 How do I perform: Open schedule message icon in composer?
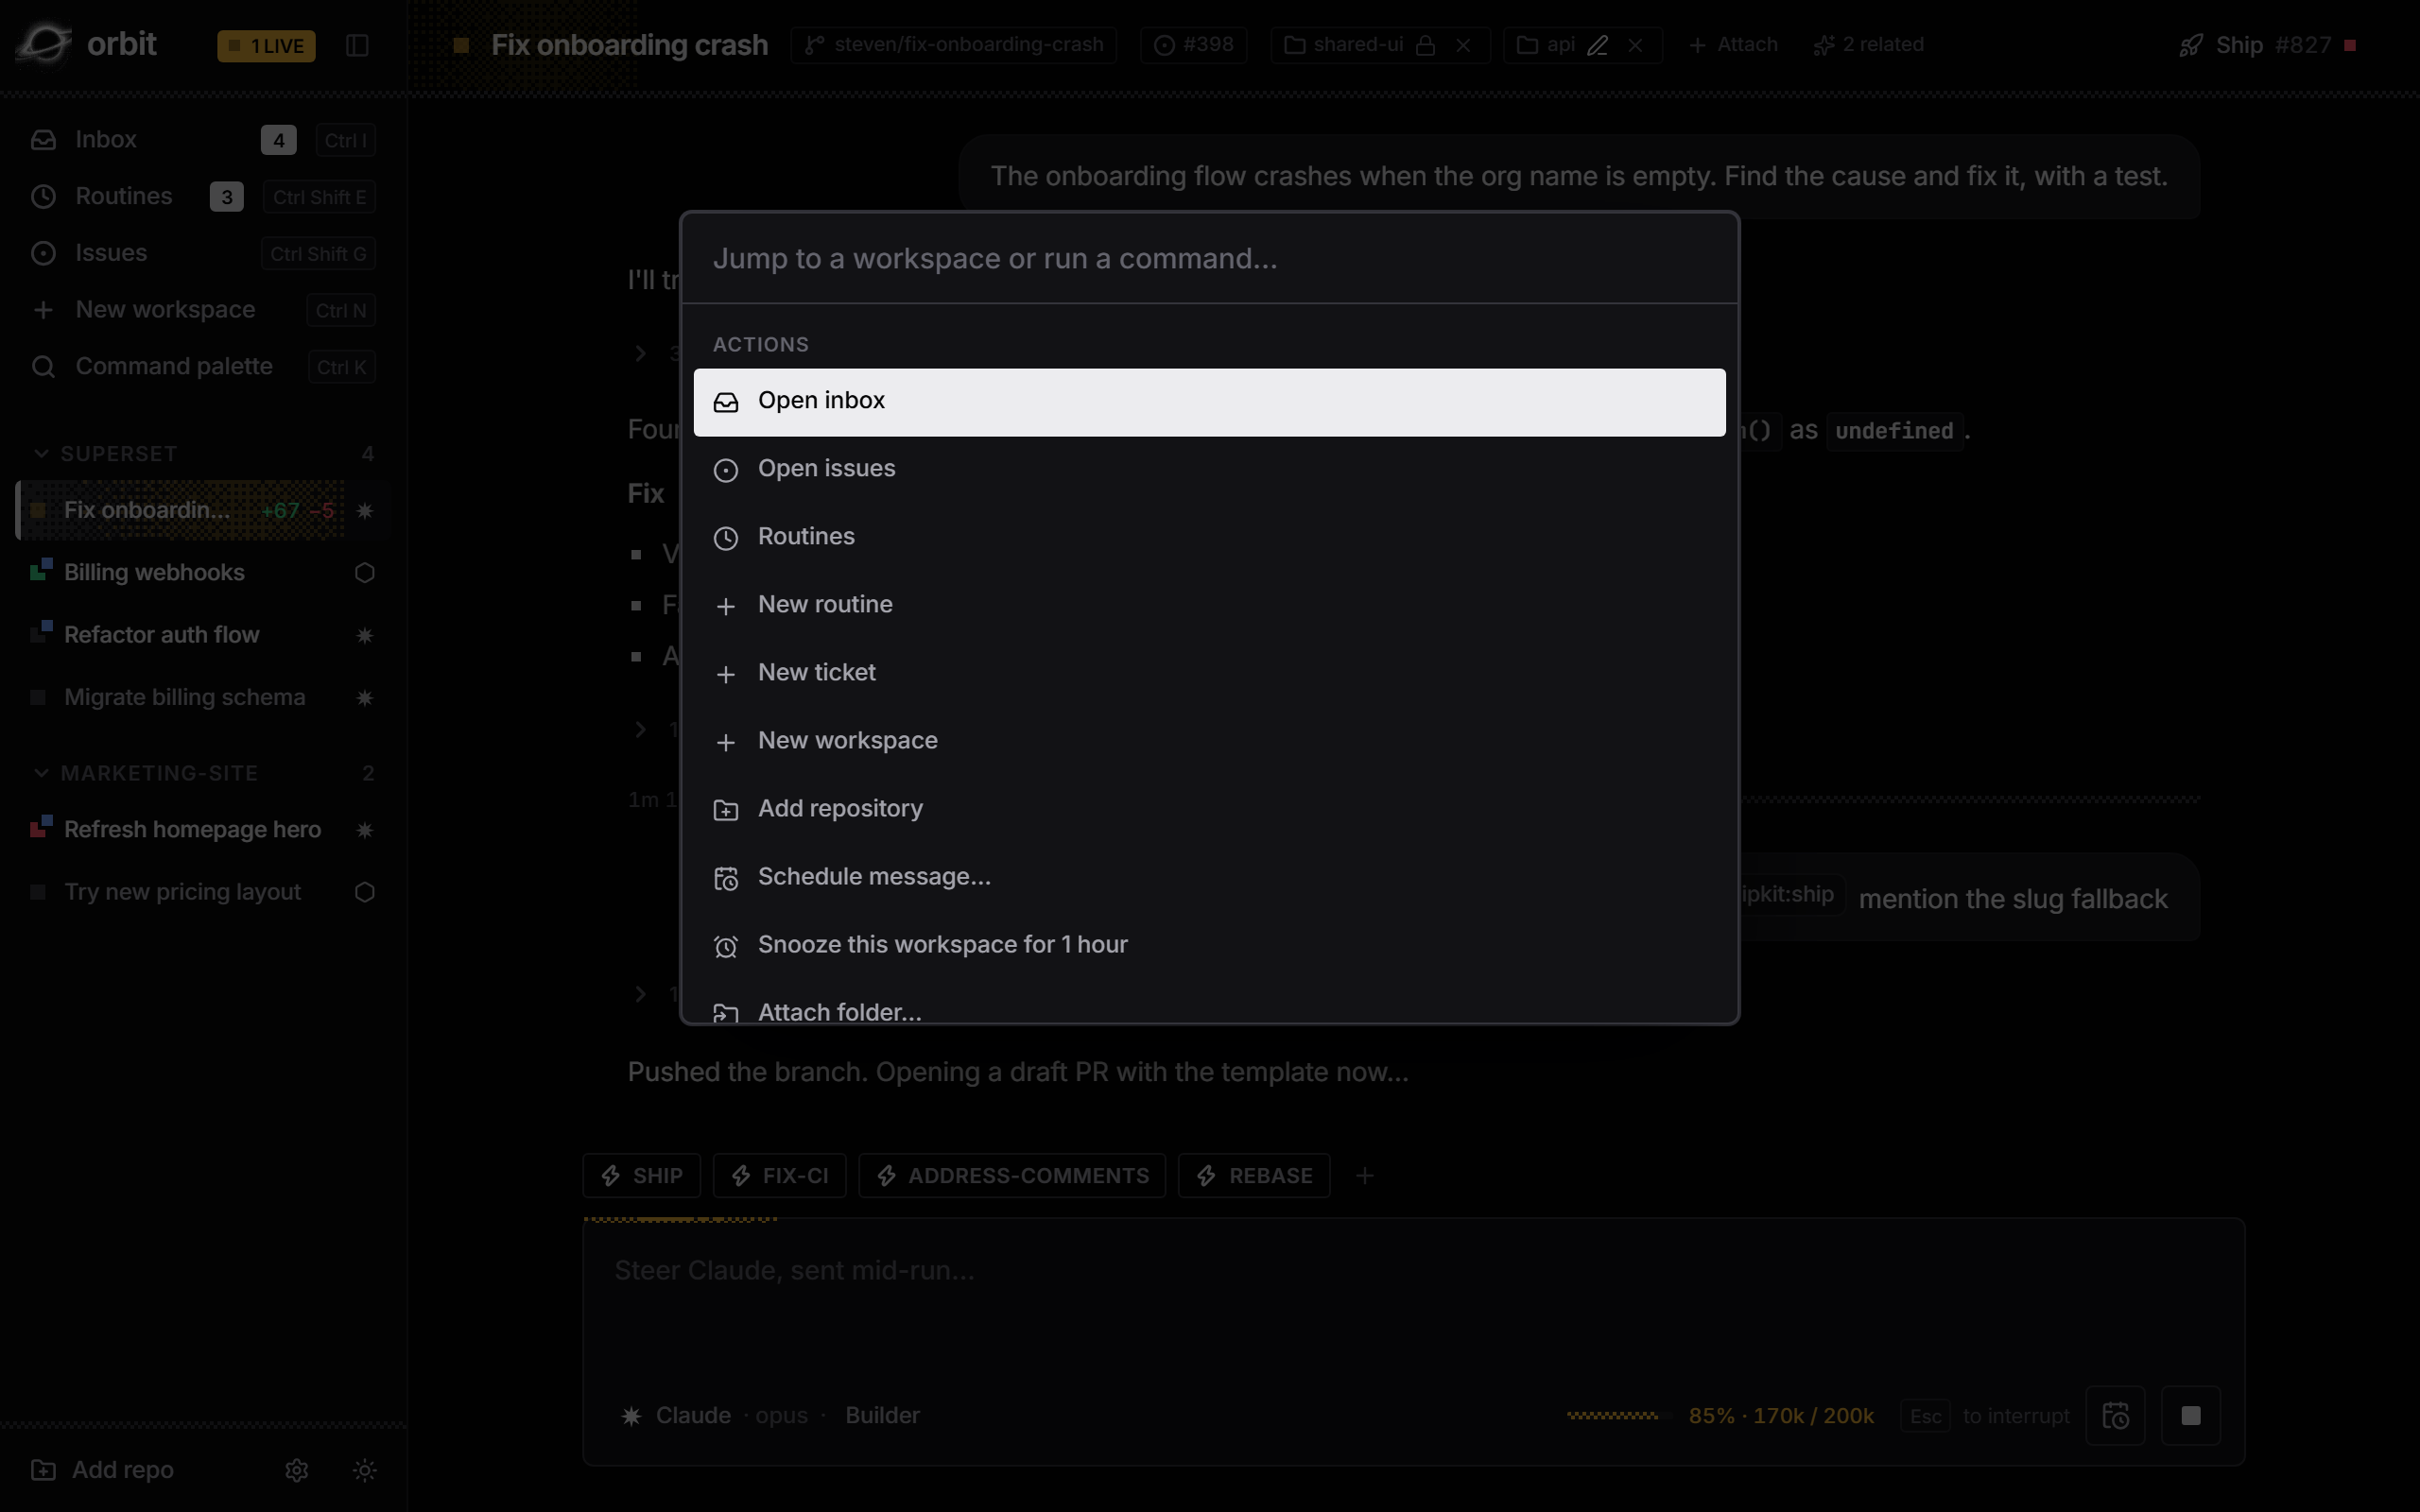tap(2115, 1416)
